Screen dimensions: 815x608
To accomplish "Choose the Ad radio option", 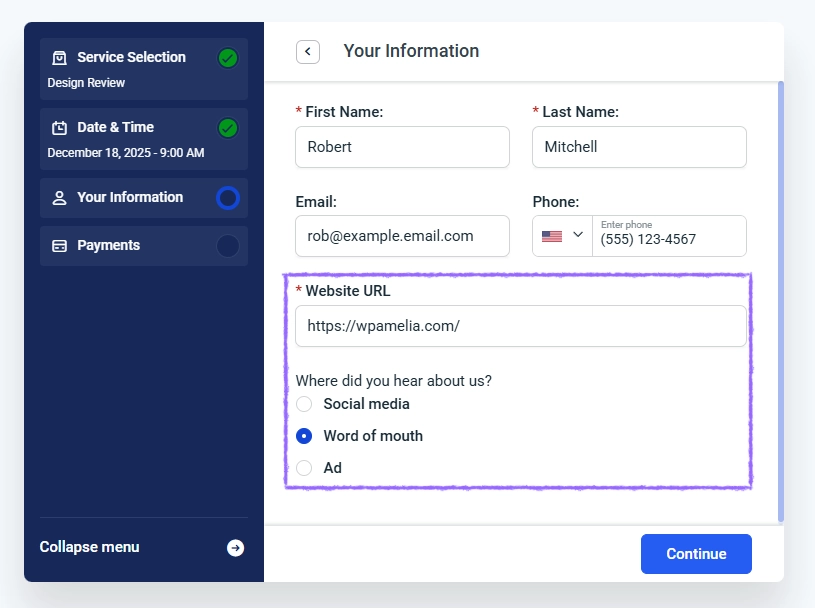I will coord(304,468).
